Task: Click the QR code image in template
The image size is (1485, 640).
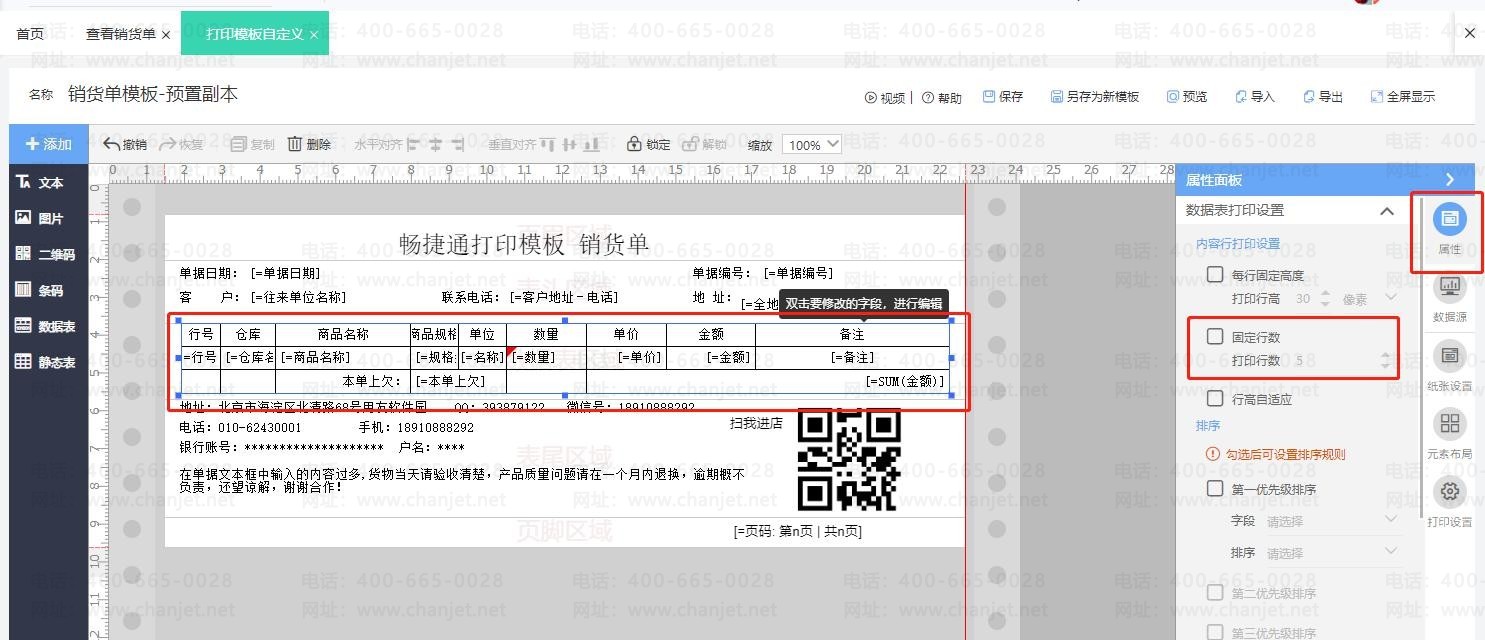Action: pos(850,461)
